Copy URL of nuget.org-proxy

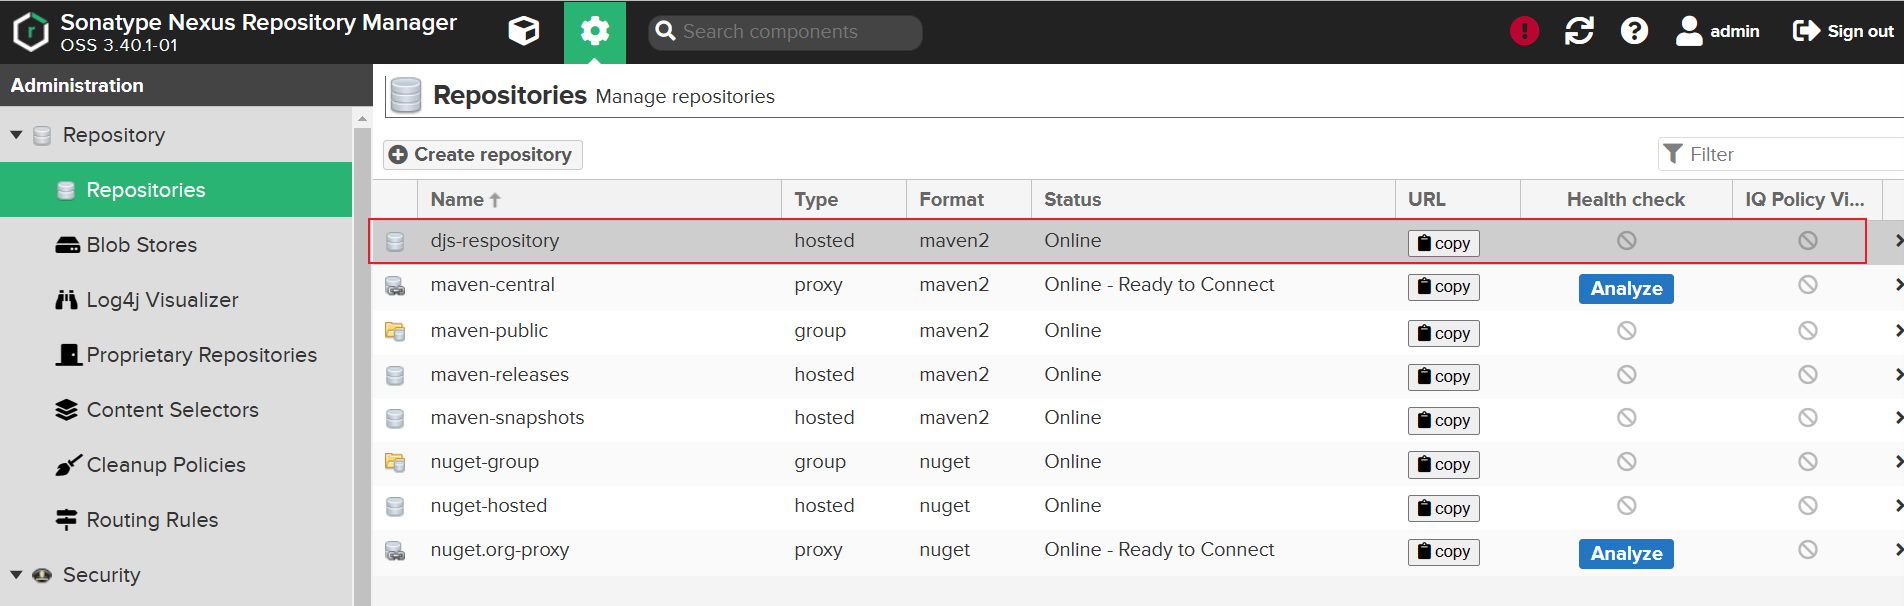click(x=1443, y=552)
